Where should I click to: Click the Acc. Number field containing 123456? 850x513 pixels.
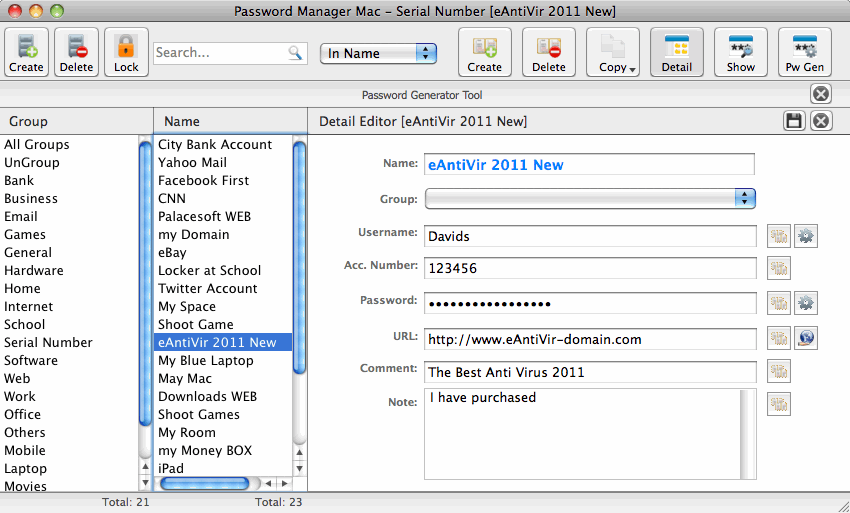[590, 268]
